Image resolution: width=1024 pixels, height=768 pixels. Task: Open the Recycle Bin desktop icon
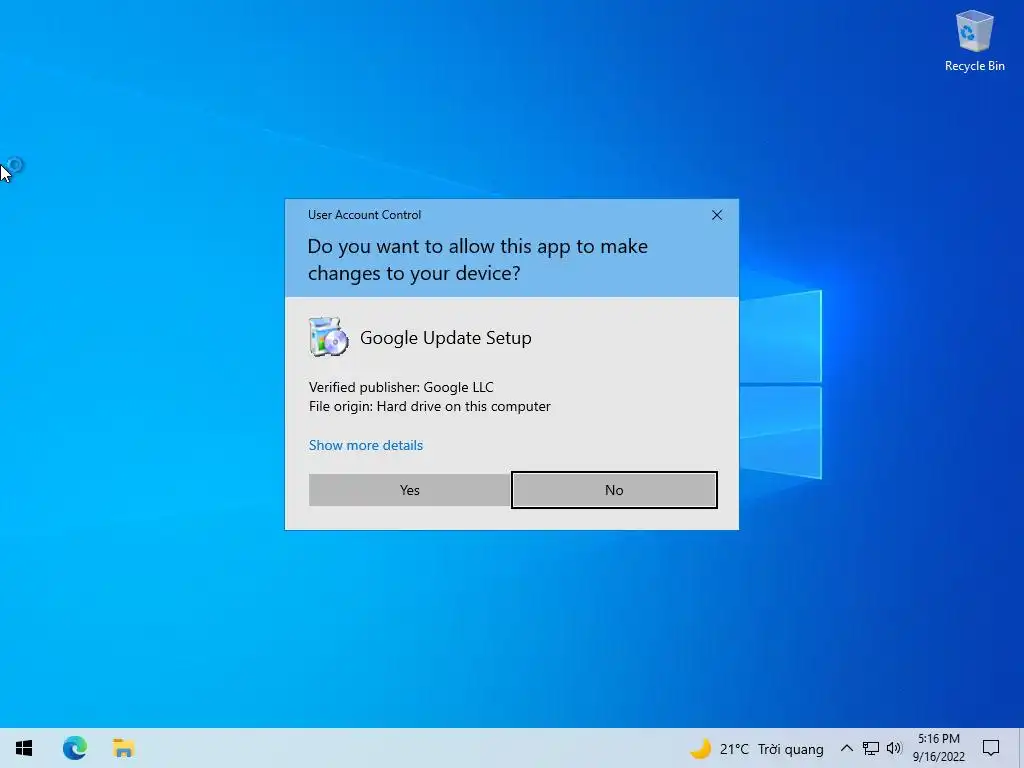[x=974, y=40]
